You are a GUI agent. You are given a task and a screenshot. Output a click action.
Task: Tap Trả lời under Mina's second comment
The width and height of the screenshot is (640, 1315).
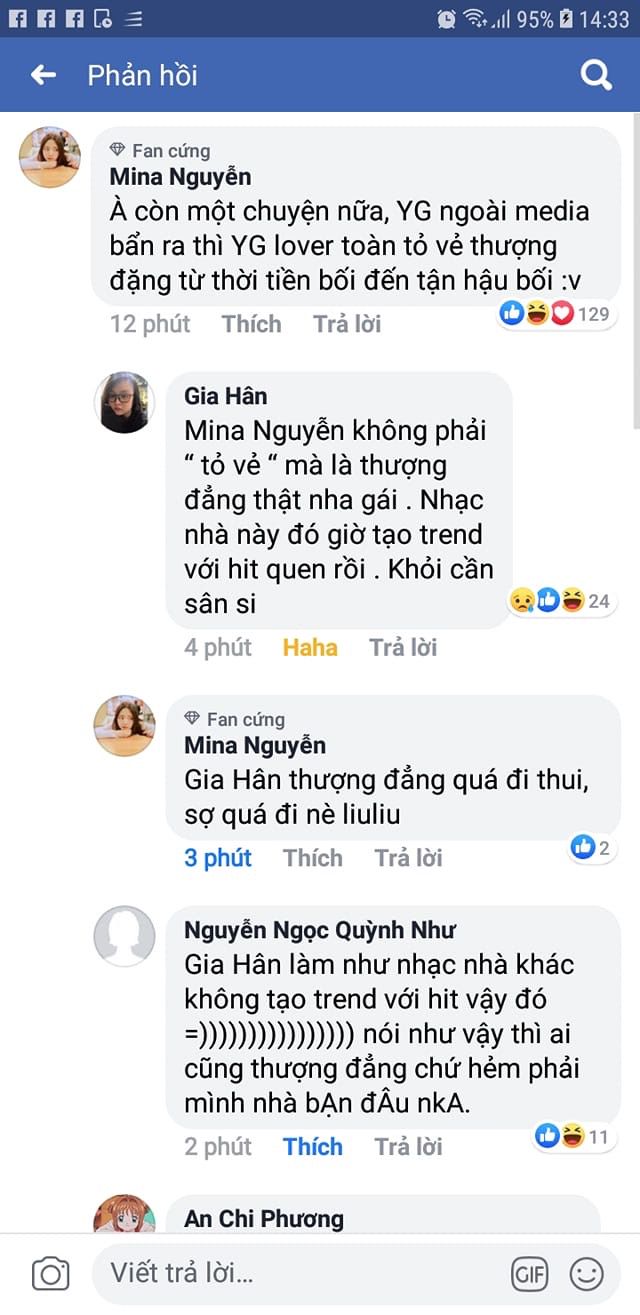pyautogui.click(x=408, y=858)
